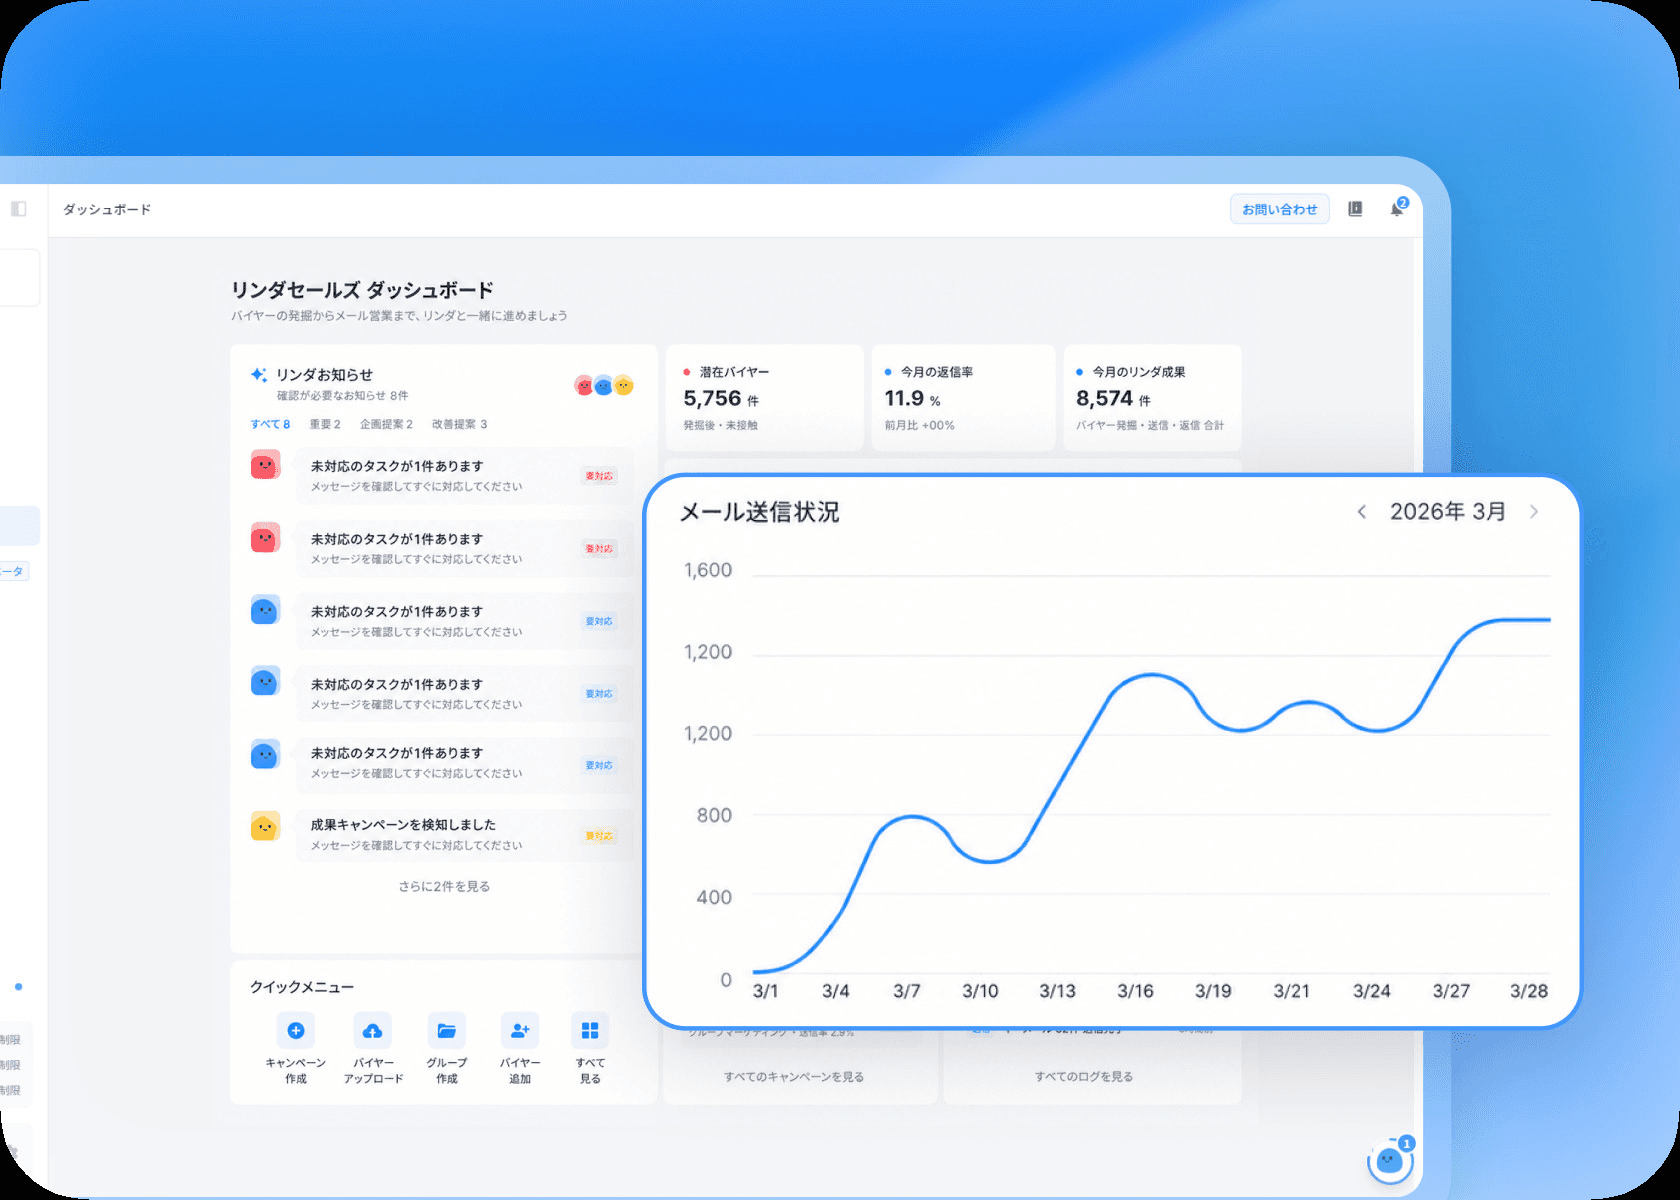The width and height of the screenshot is (1680, 1200).
Task: Open the すべてのキャンペーンを見る link
Action: point(794,1077)
